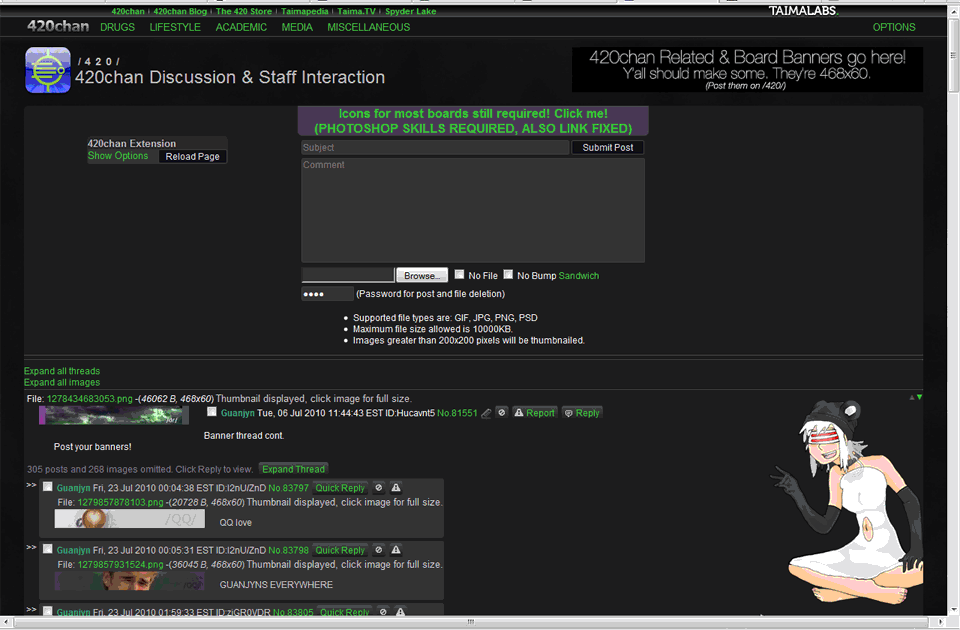The height and width of the screenshot is (630, 960).
Task: Click the thread's purple banner thumbnail
Action: (x=114, y=415)
